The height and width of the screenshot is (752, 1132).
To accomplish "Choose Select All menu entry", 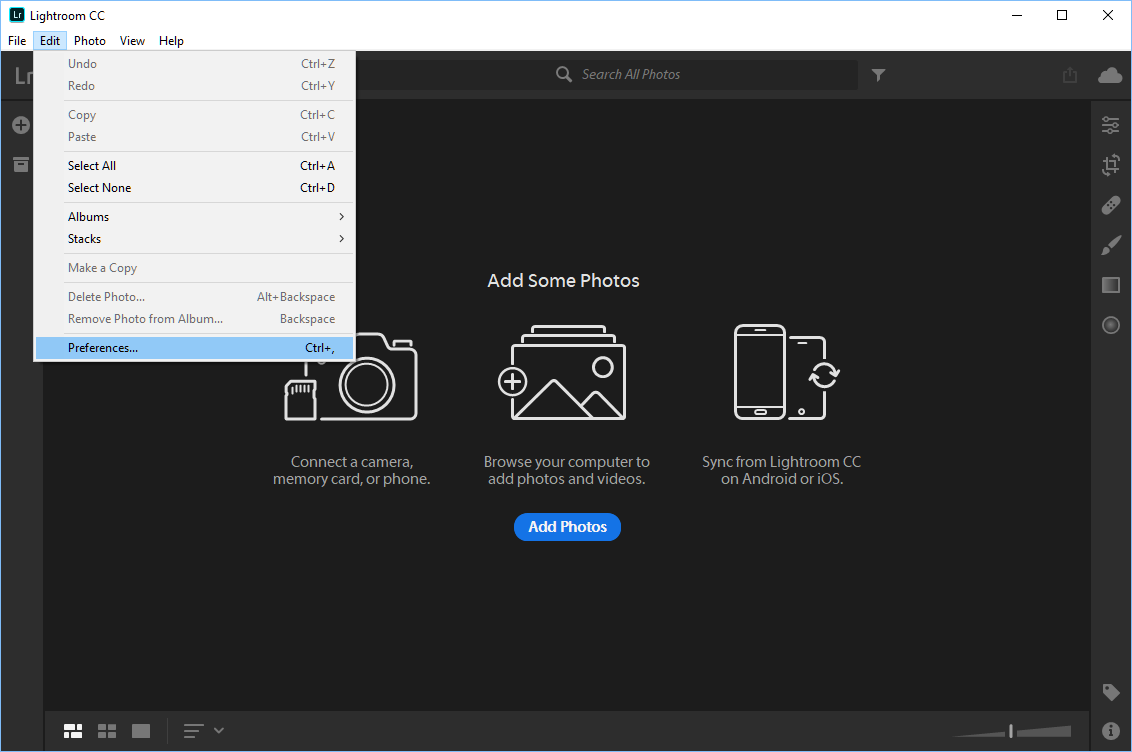I will (x=195, y=166).
